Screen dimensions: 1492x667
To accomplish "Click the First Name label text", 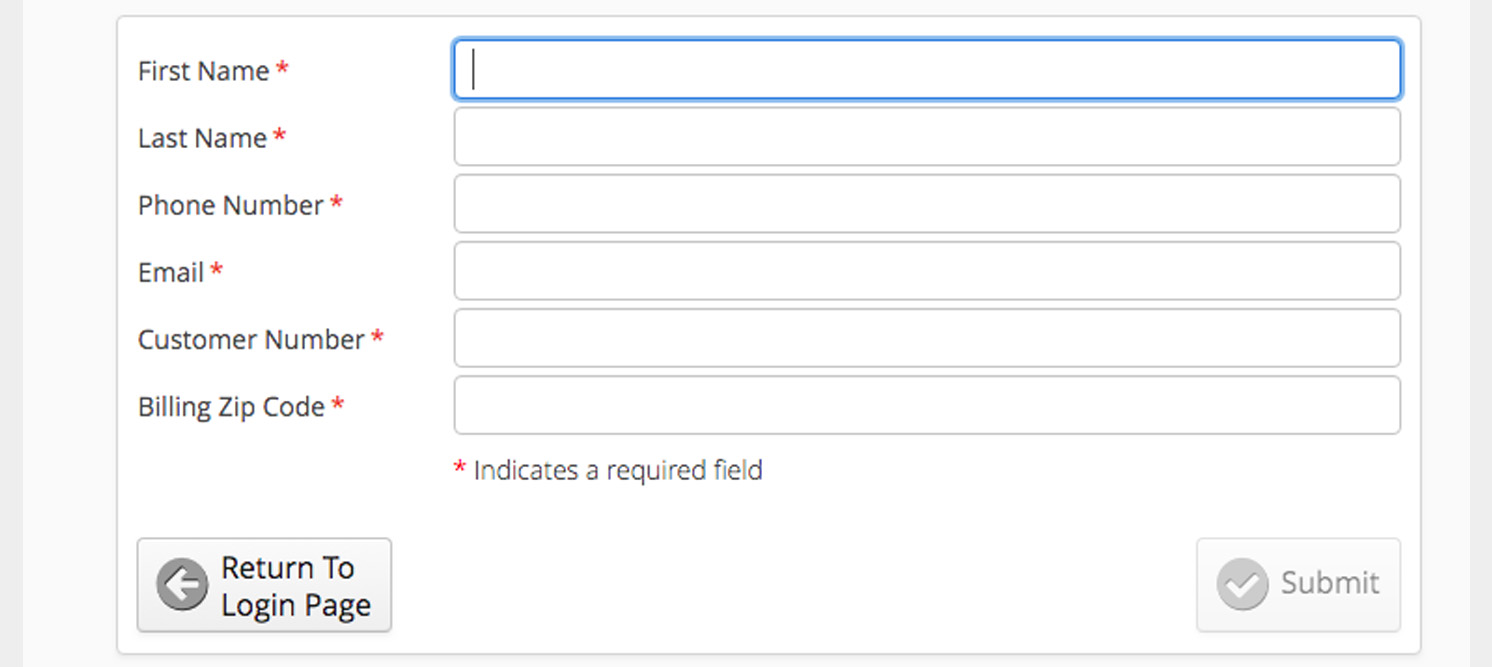I will pos(204,71).
